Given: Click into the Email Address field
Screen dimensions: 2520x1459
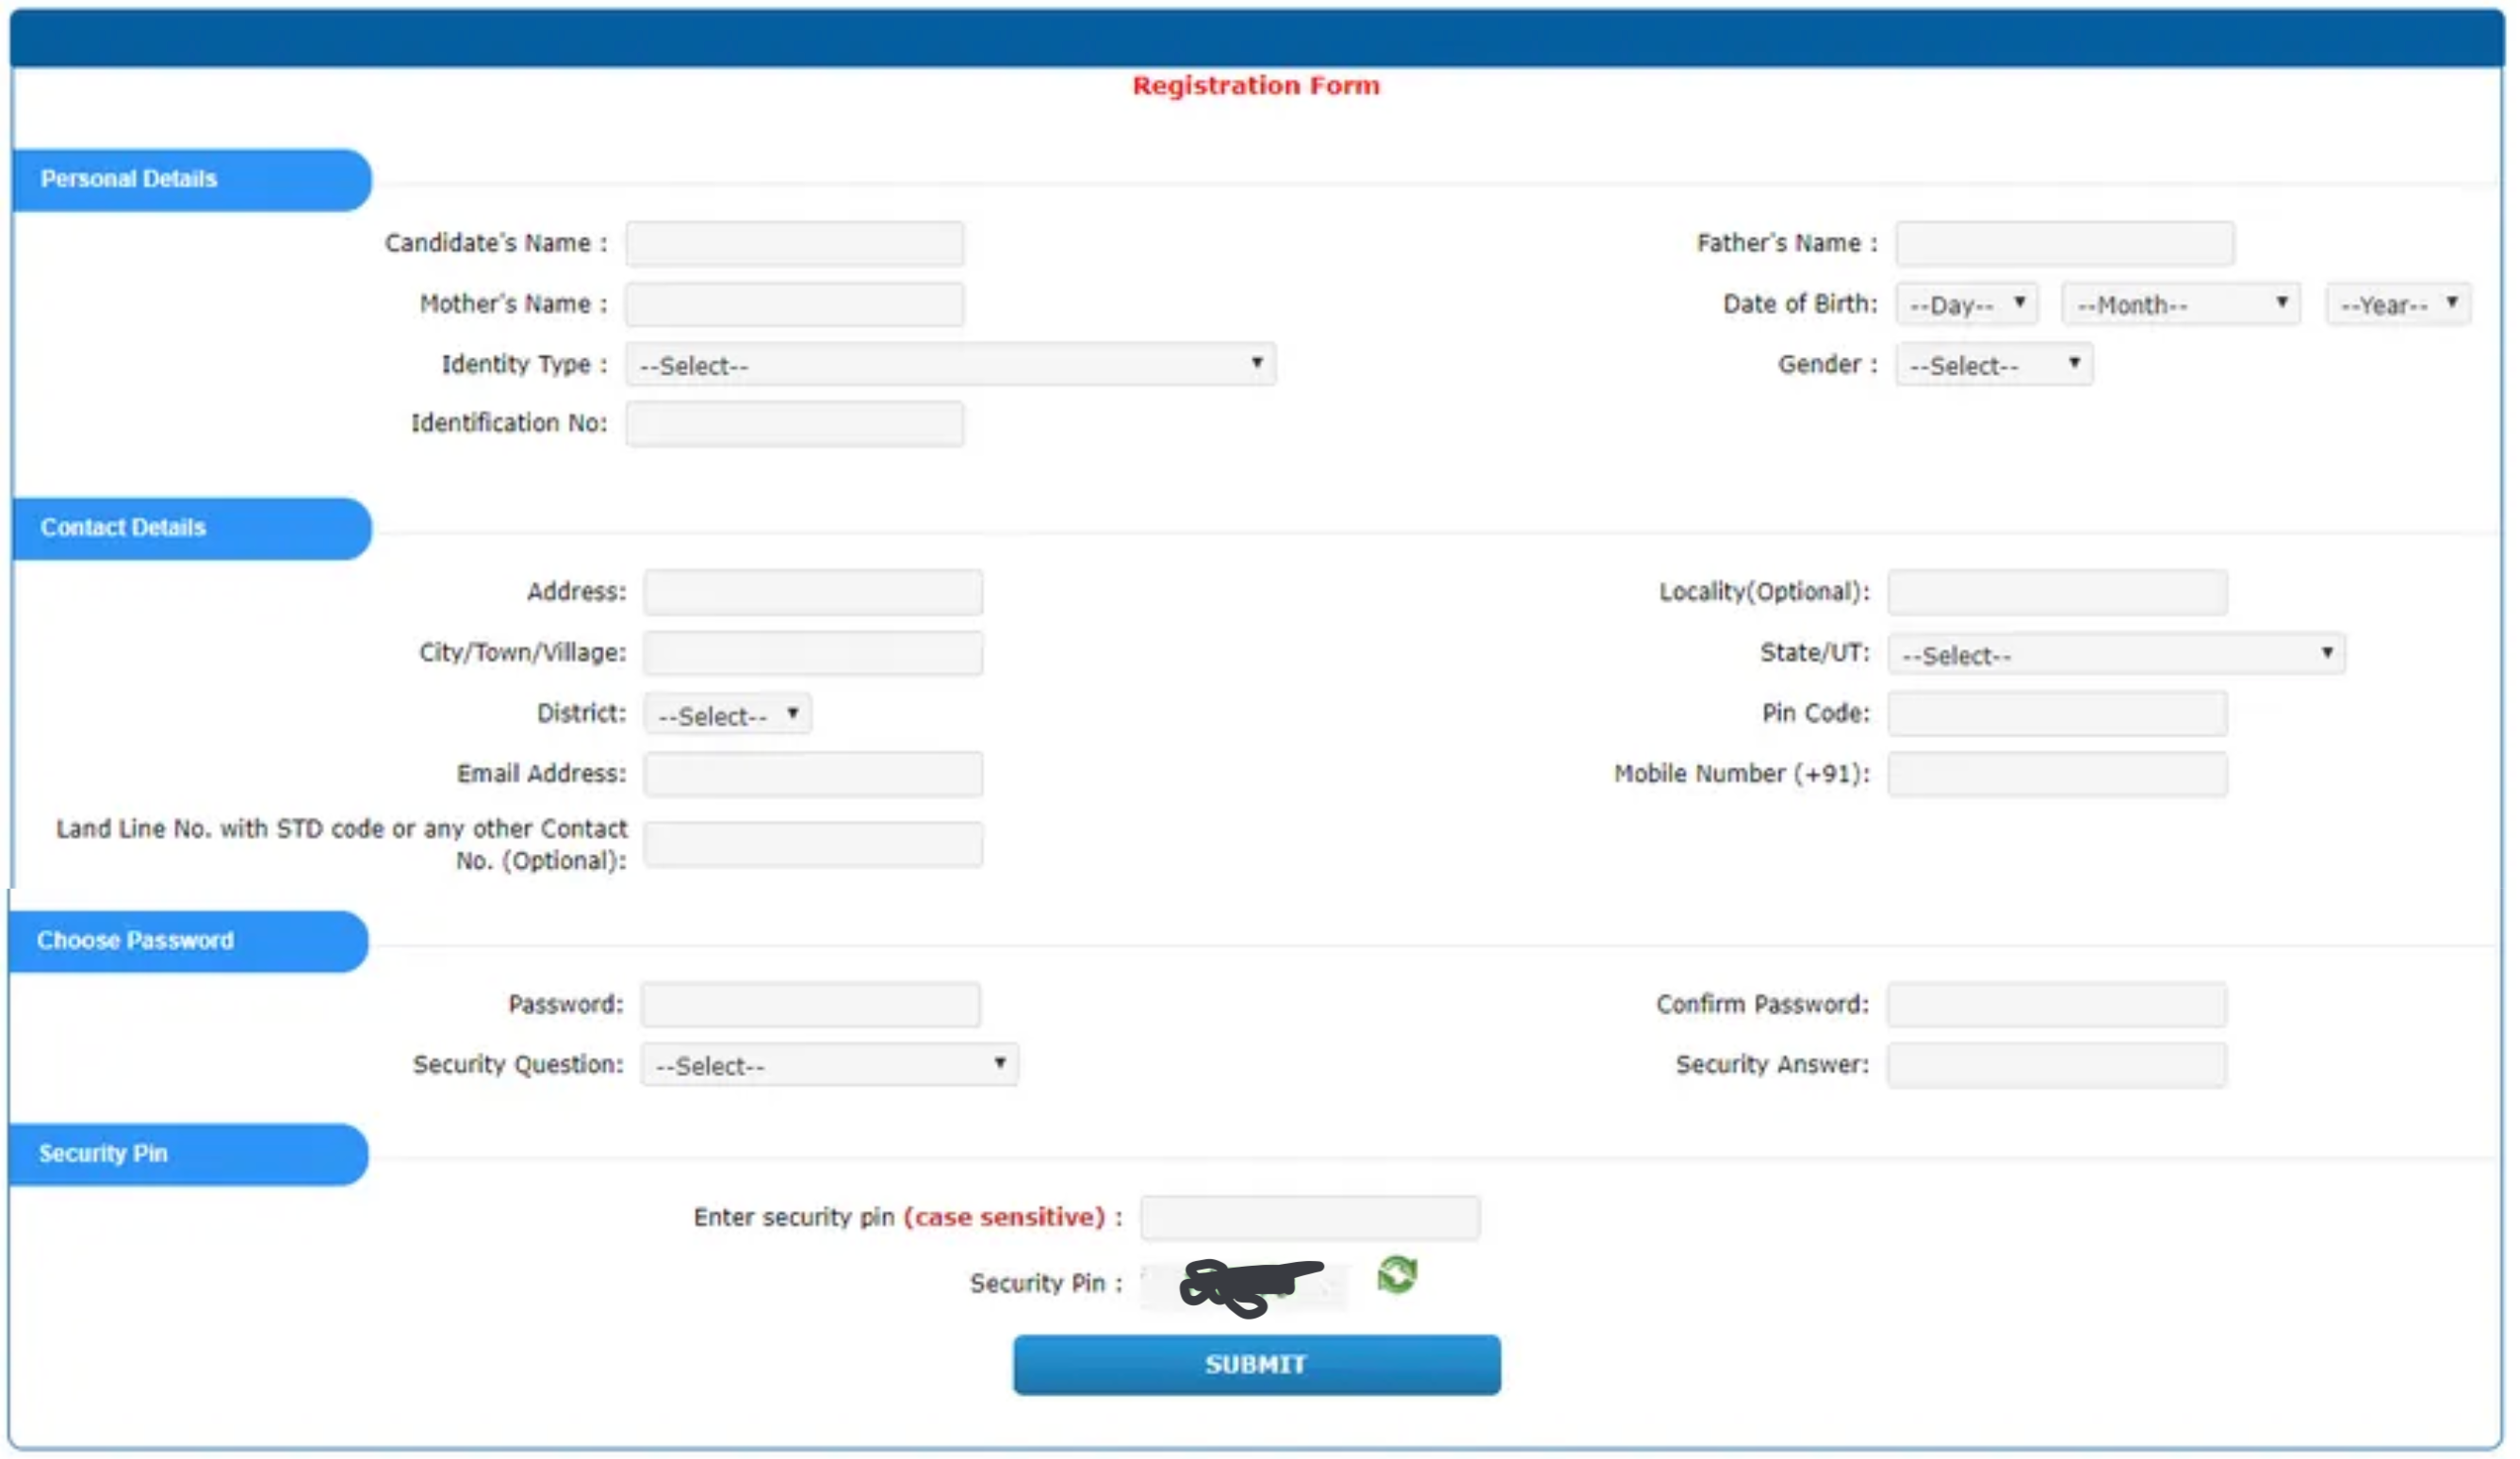Looking at the screenshot, I should 813,774.
